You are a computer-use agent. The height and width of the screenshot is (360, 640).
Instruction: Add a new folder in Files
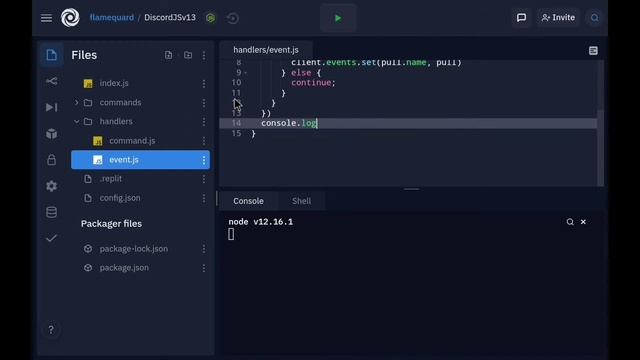pos(188,55)
